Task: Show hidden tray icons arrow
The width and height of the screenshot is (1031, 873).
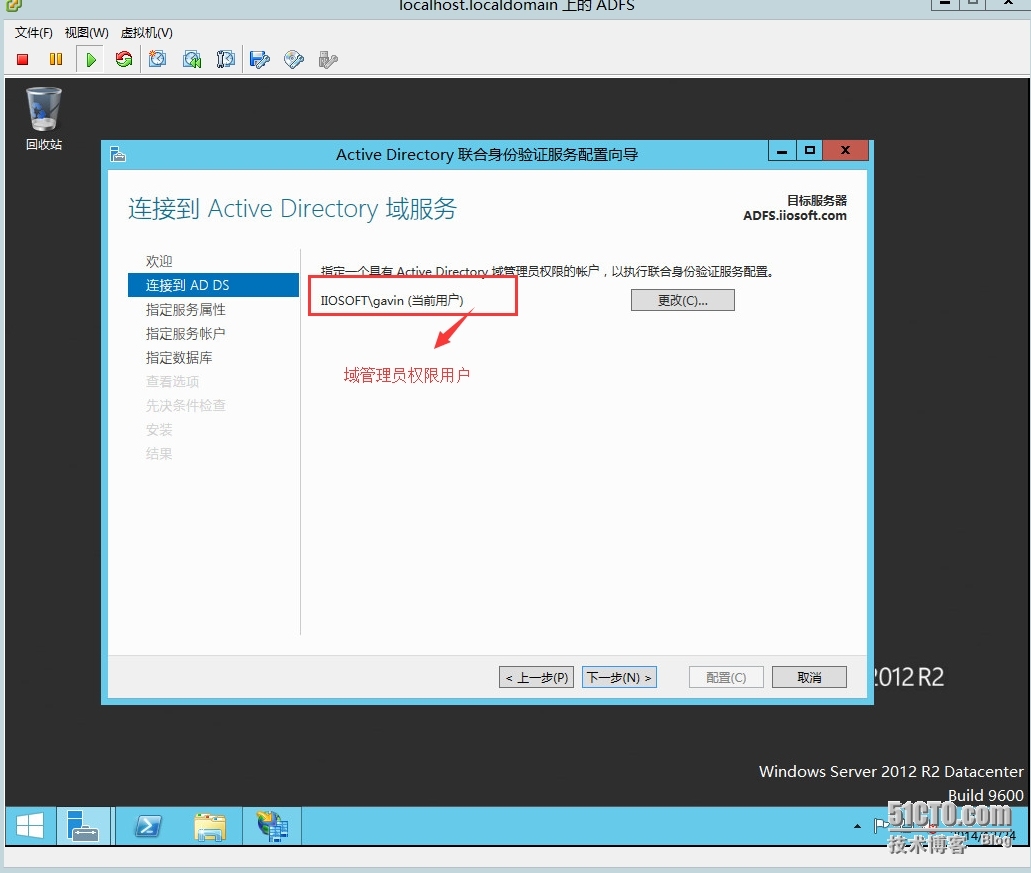Action: point(857,826)
